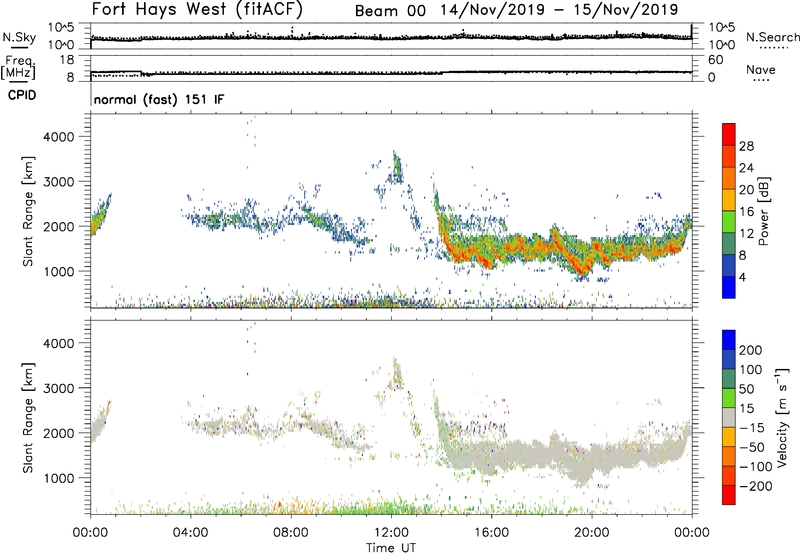The image size is (800, 554).
Task: Click the 12:00 time axis tick label
Action: pos(391,533)
